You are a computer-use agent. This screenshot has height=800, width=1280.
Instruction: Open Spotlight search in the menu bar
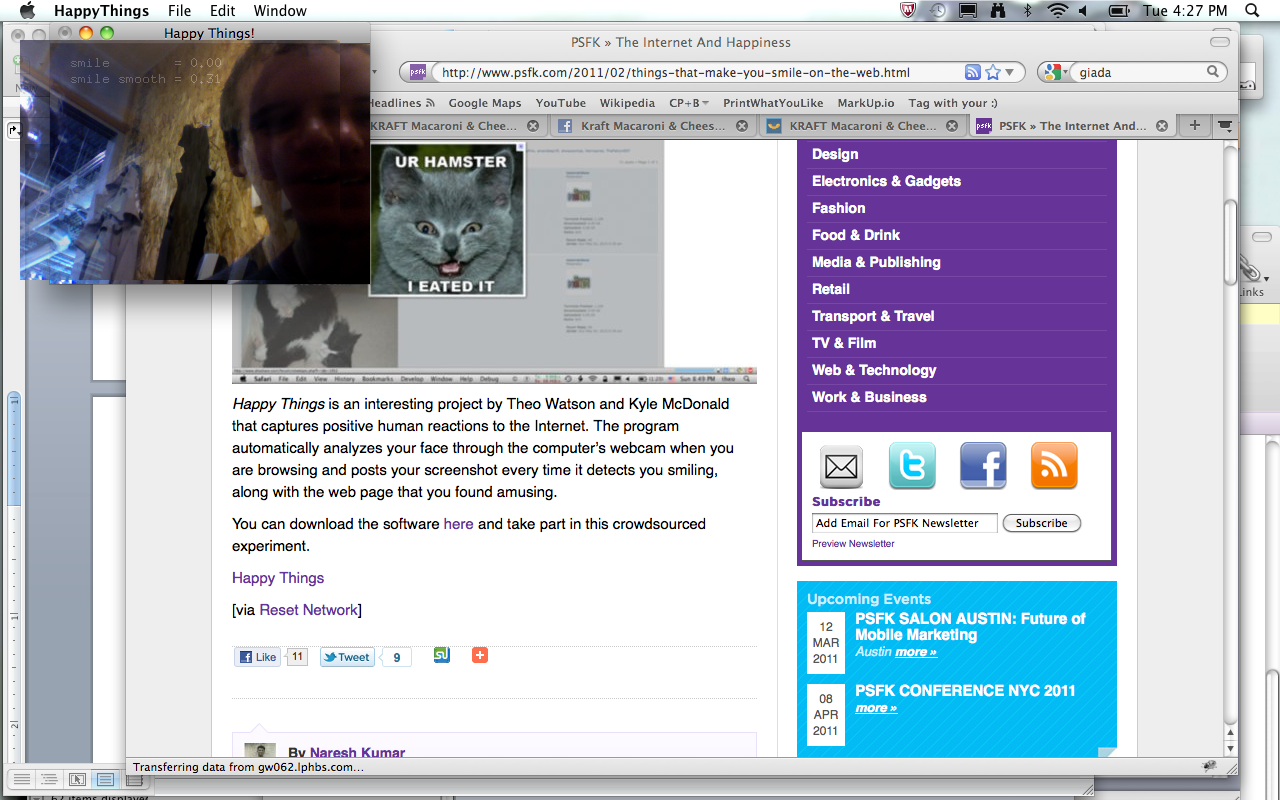point(1252,11)
